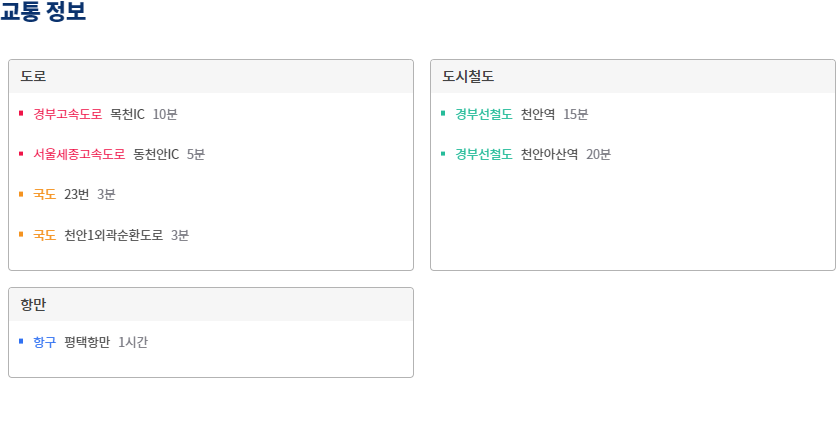Select 천안1외곽순환도로 road entry

114,235
